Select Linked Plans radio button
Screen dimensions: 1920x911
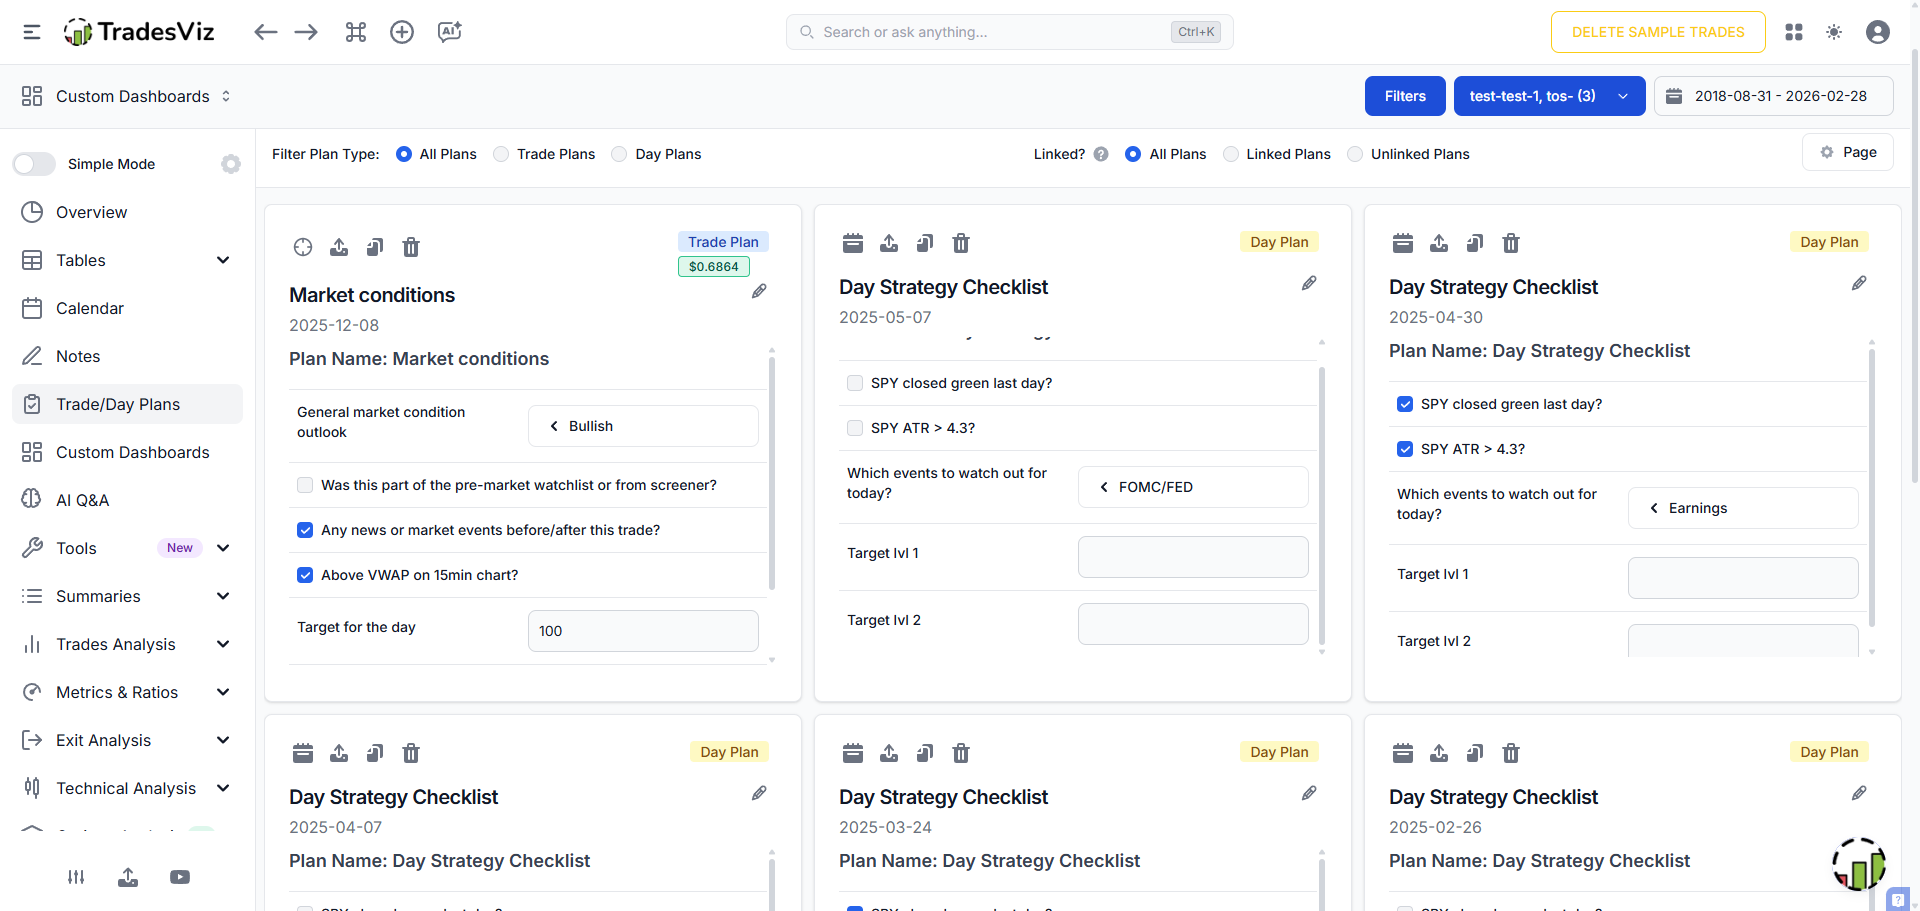pos(1231,154)
